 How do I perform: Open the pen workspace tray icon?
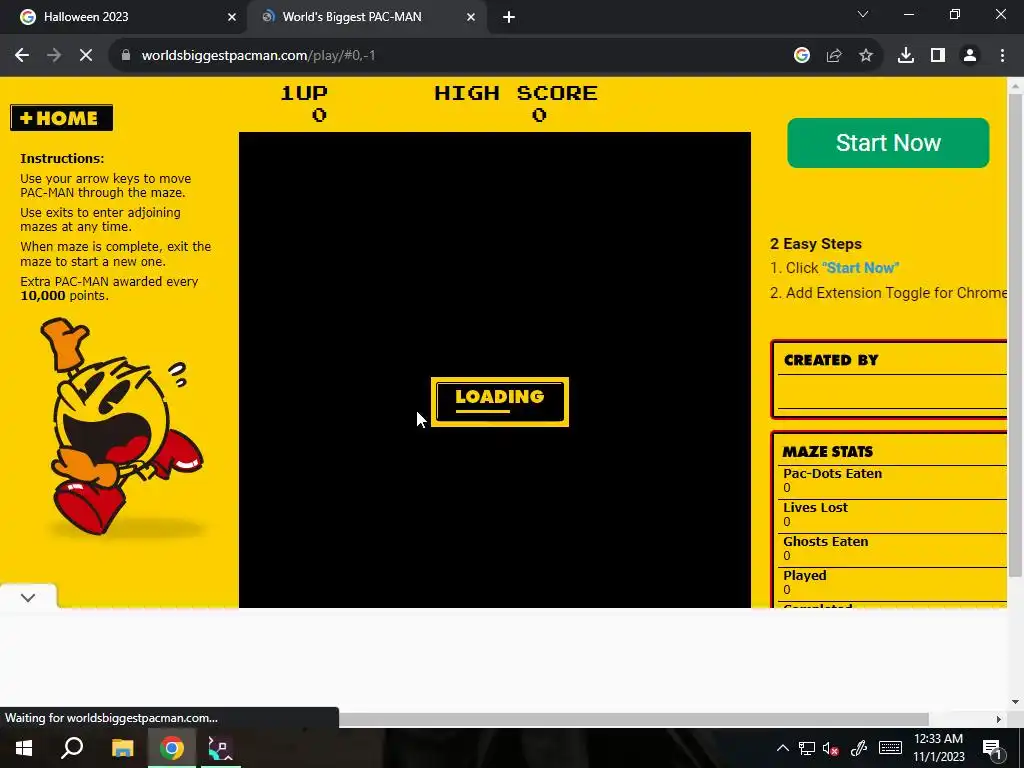[x=858, y=748]
